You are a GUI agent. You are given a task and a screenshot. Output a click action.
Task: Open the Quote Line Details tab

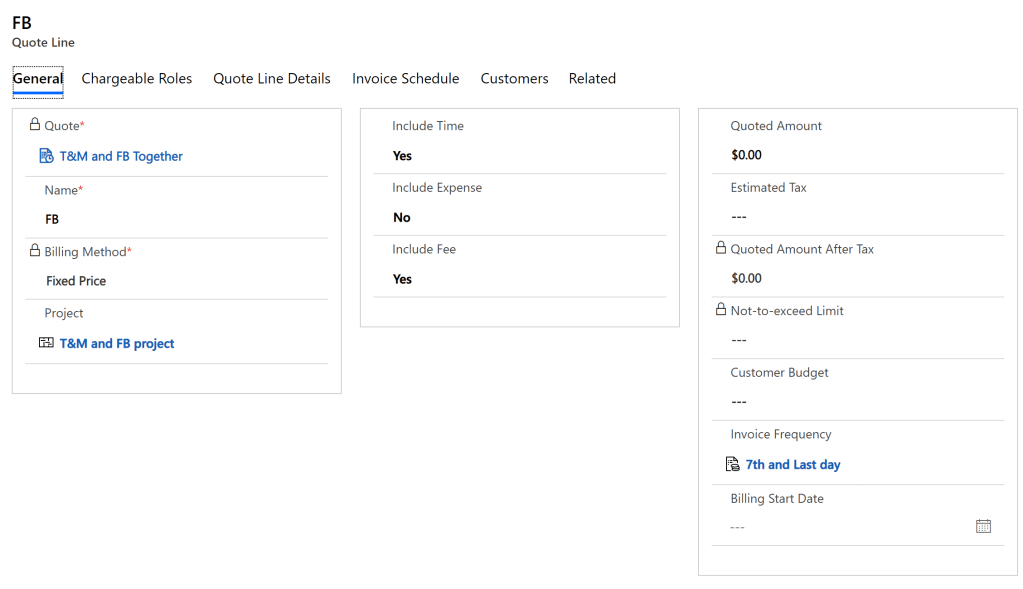pyautogui.click(x=272, y=79)
